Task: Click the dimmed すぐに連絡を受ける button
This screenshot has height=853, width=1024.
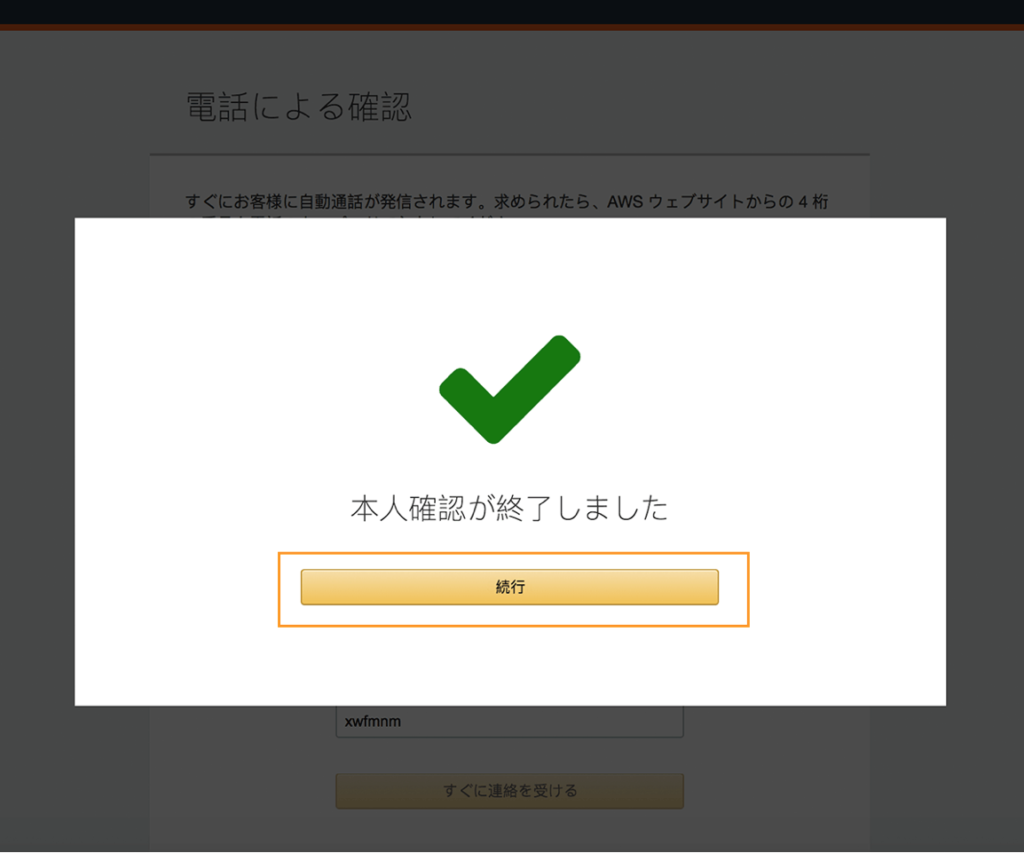Action: click(509, 791)
